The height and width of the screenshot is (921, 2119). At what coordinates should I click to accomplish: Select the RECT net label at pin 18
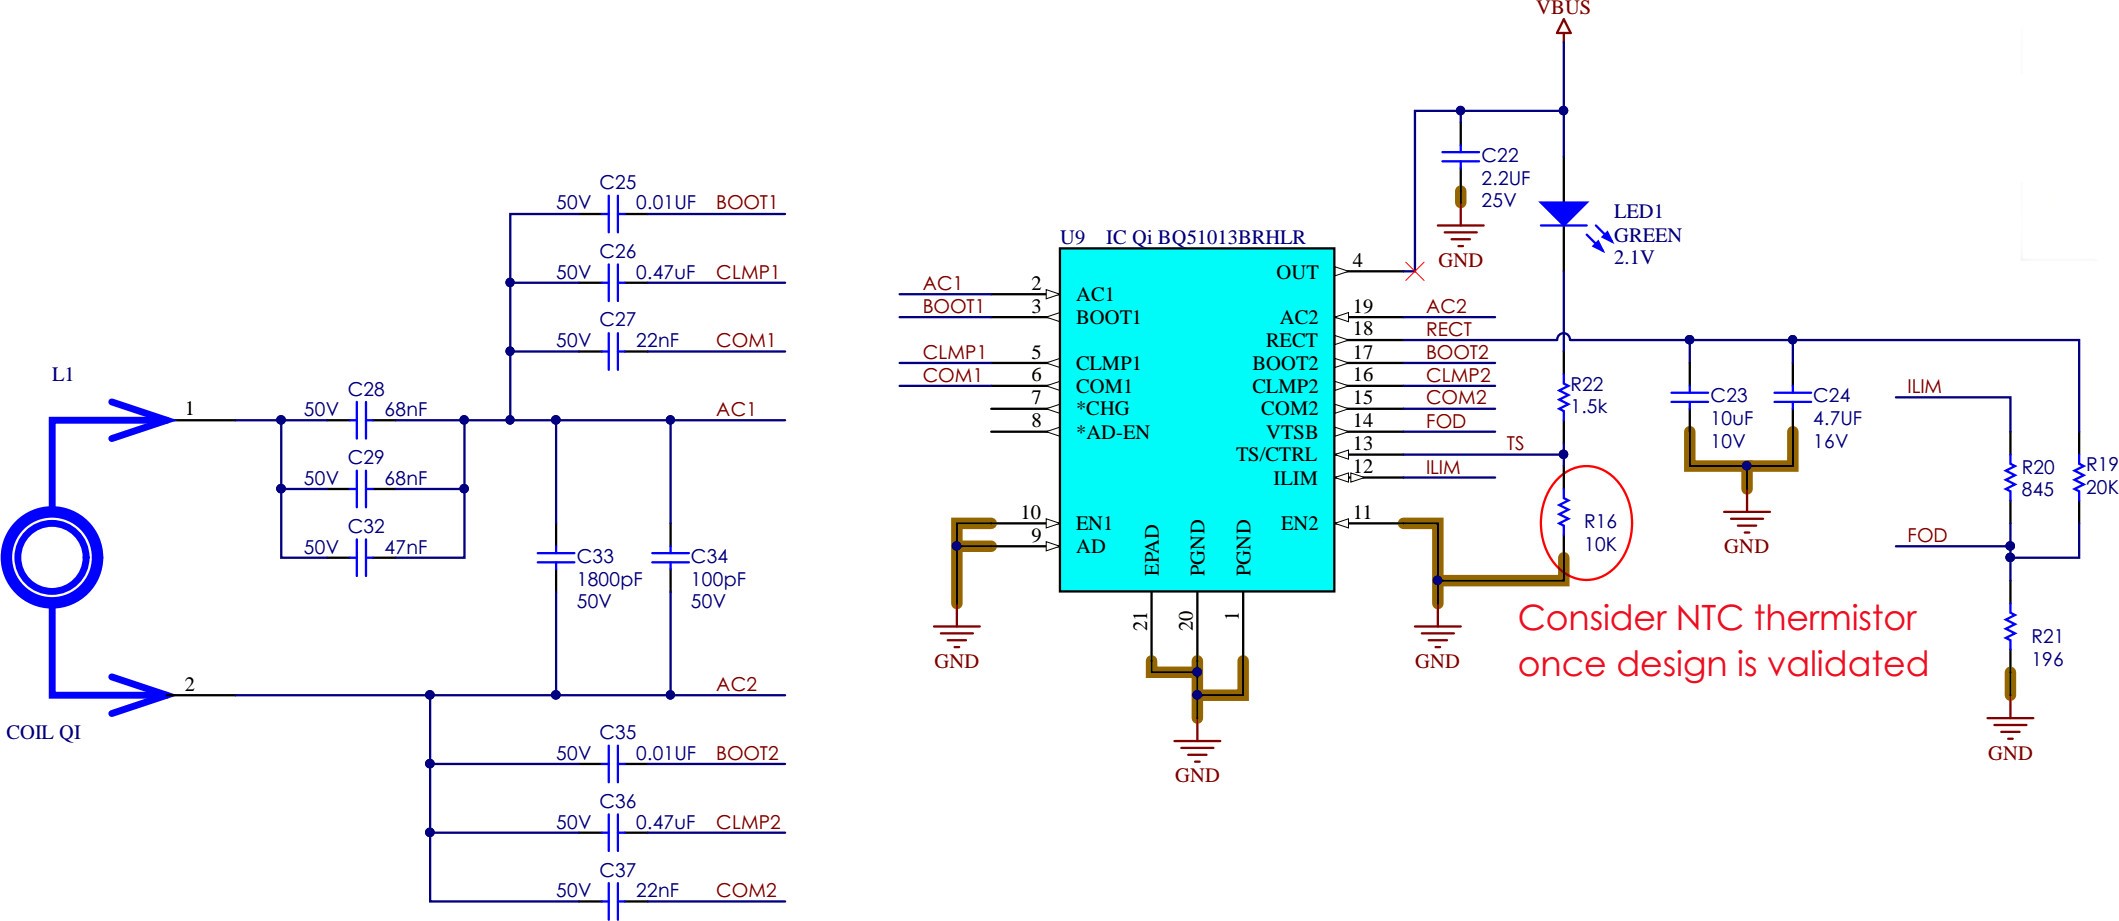[1448, 329]
